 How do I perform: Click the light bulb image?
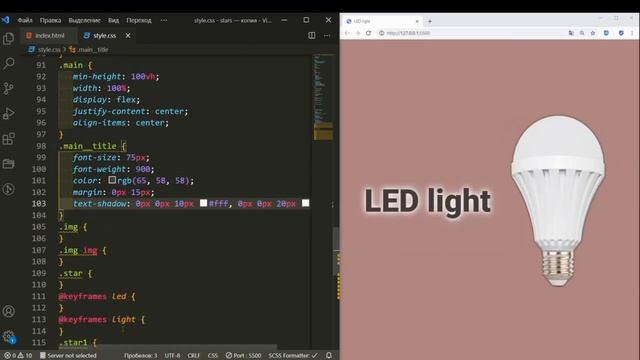(558, 200)
